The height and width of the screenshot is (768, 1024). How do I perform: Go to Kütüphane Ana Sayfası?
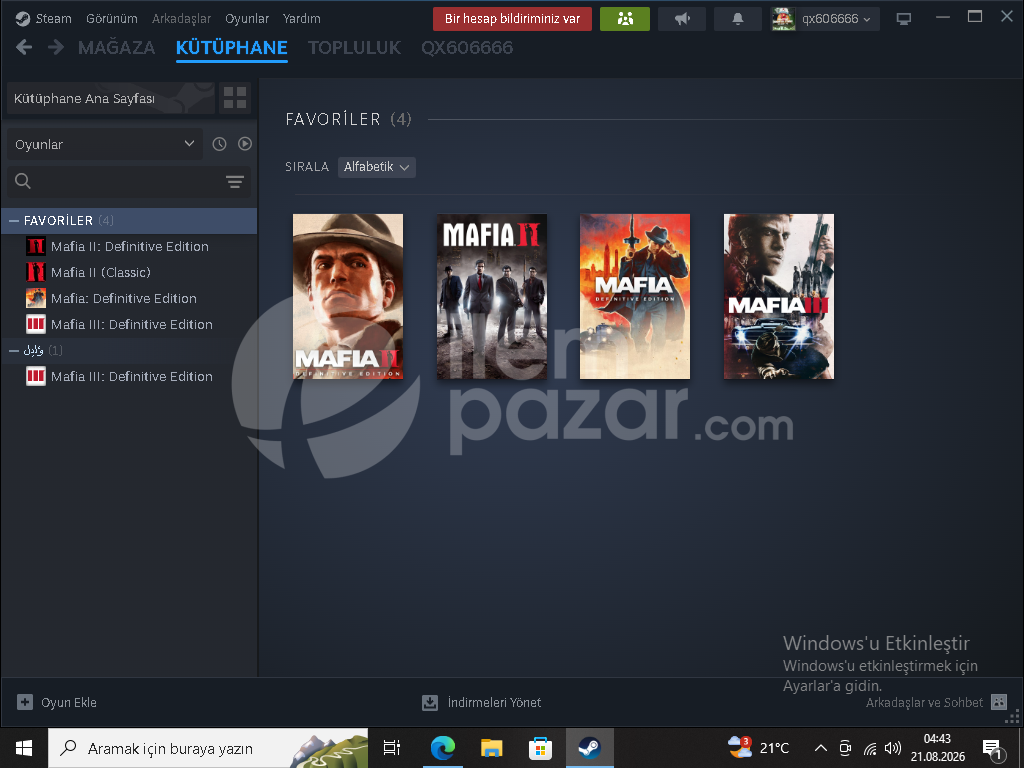(x=111, y=98)
